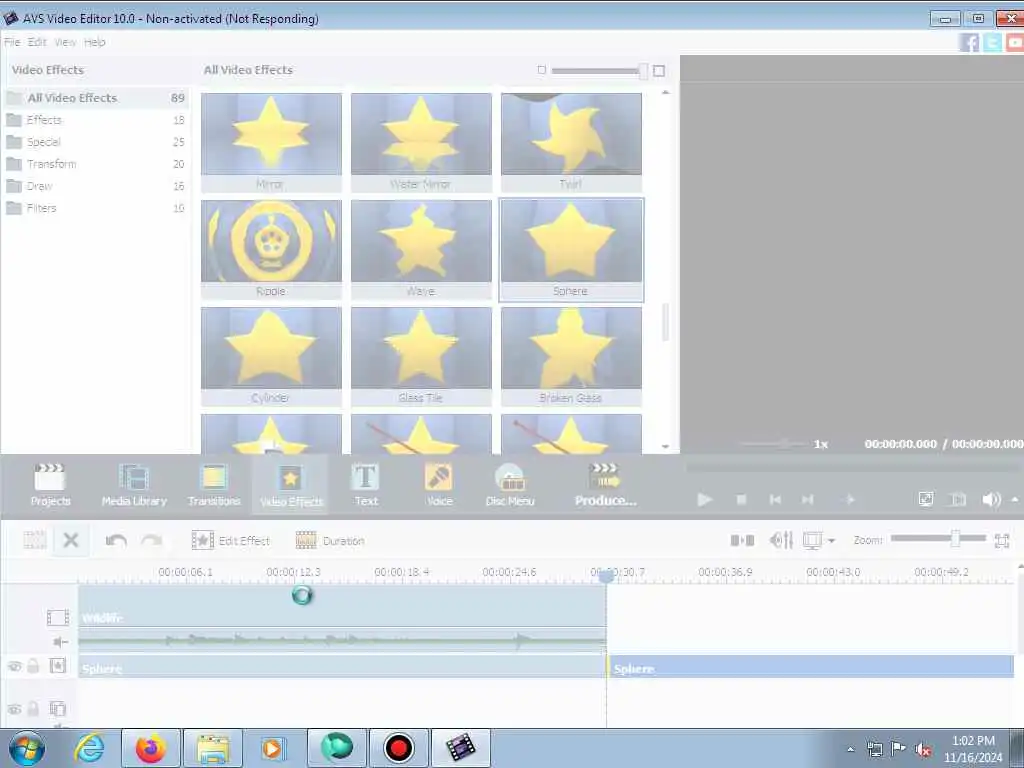Click the zoom-to-fit icon beside Zoom slider
This screenshot has width=1024, height=768.
click(x=1002, y=540)
